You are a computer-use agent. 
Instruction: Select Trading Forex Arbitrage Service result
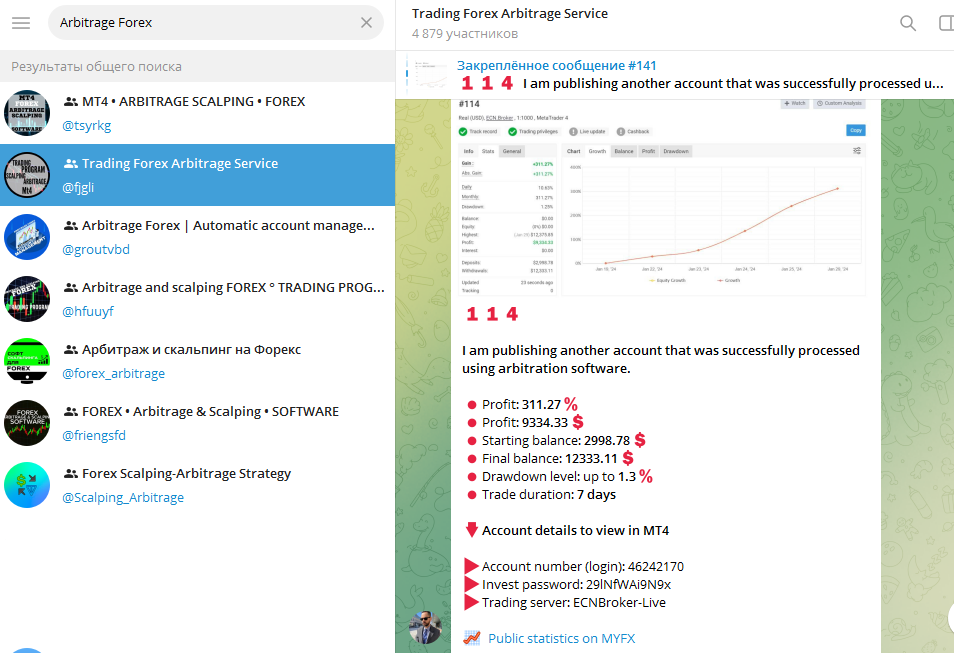(x=197, y=175)
